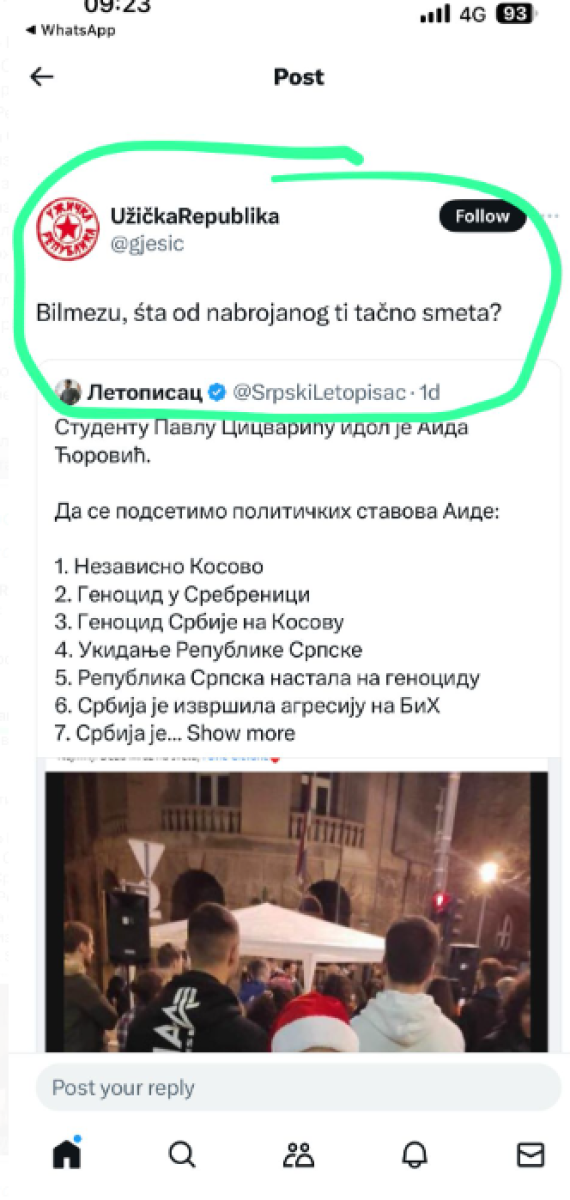Screen dimensions: 570x1200
Task: Return to WhatsApp via back link
Action: pyautogui.click(x=72, y=30)
